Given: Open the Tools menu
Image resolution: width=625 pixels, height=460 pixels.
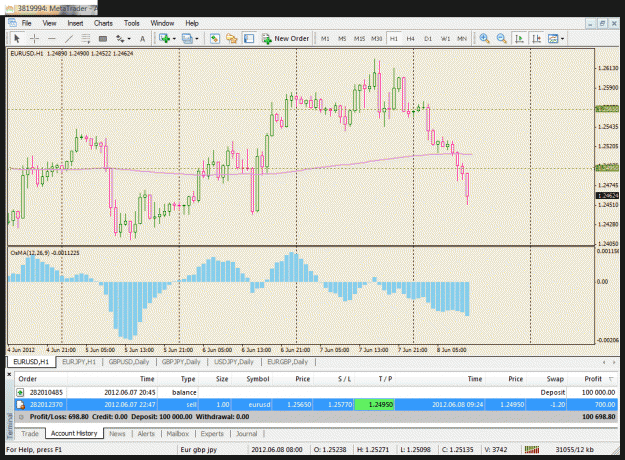Looking at the screenshot, I should 132,23.
